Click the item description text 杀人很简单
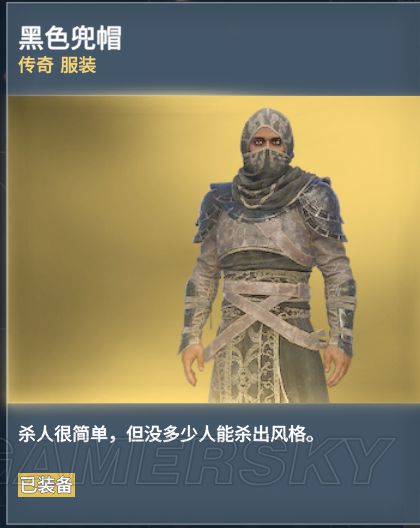 (x=167, y=434)
